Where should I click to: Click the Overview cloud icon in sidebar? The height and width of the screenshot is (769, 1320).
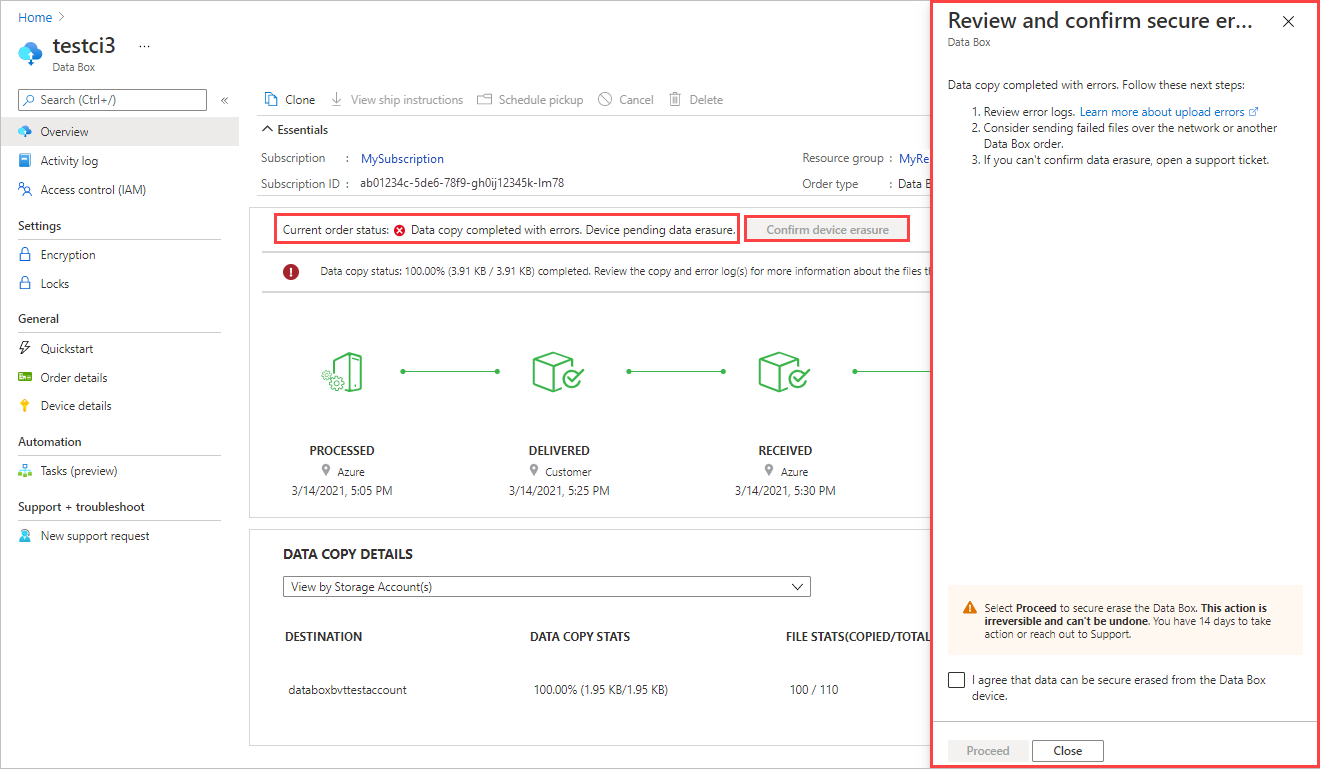[25, 132]
